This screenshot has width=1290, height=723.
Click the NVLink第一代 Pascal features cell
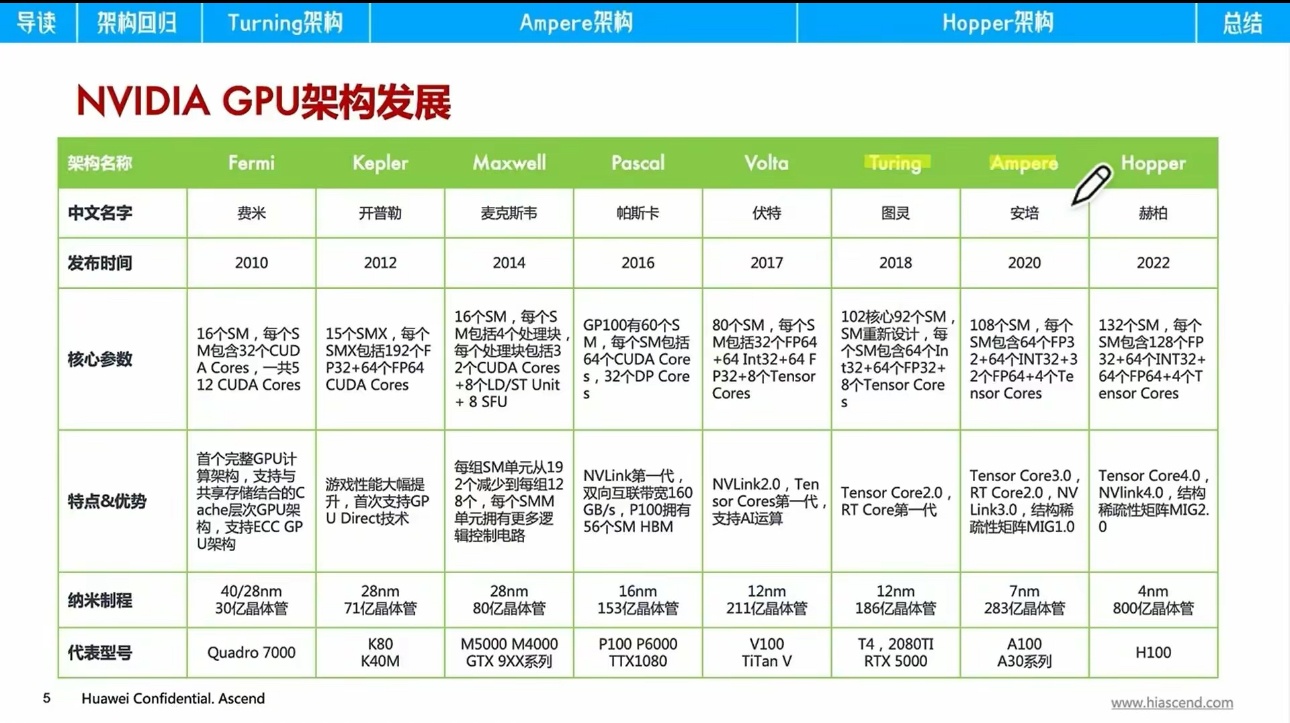pyautogui.click(x=638, y=501)
